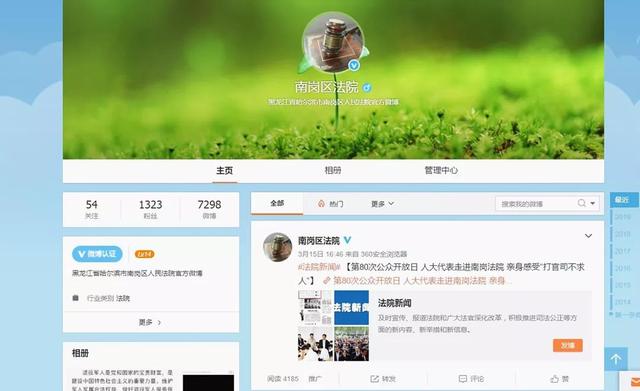Open the search options dropdown arrow
The width and height of the screenshot is (640, 391).
pyautogui.click(x=593, y=203)
